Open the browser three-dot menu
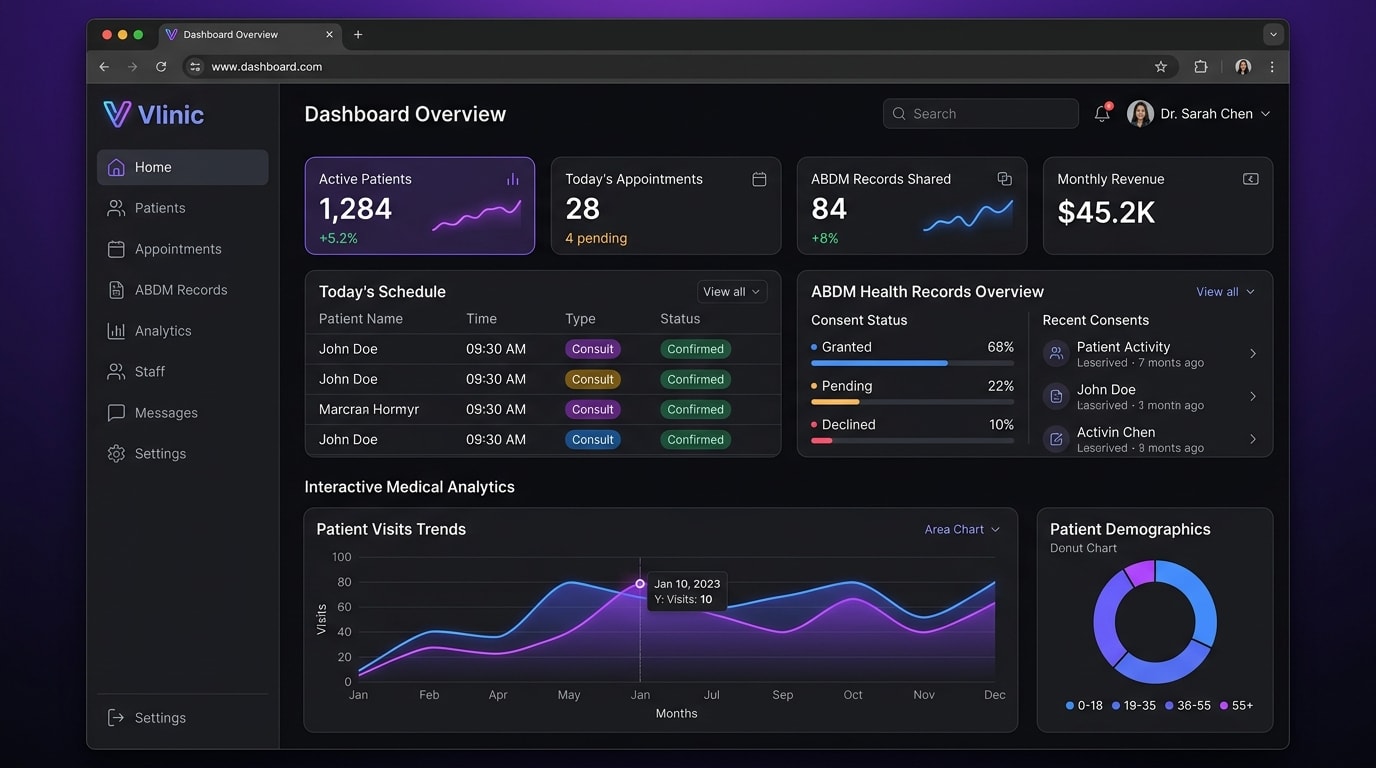Screen dimensions: 1376x768 (1272, 67)
